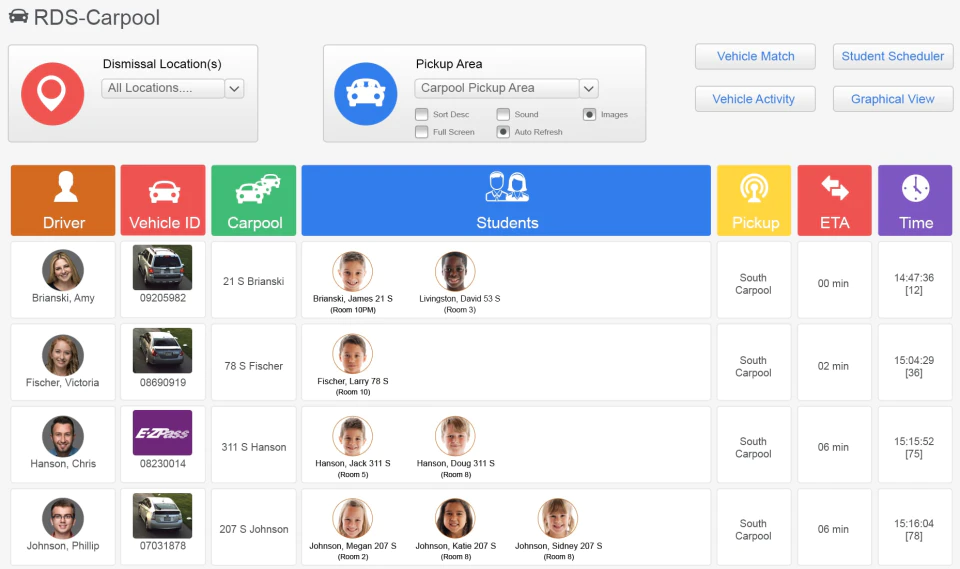Select the yellow Pickup column header
This screenshot has height=569, width=960.
point(754,200)
